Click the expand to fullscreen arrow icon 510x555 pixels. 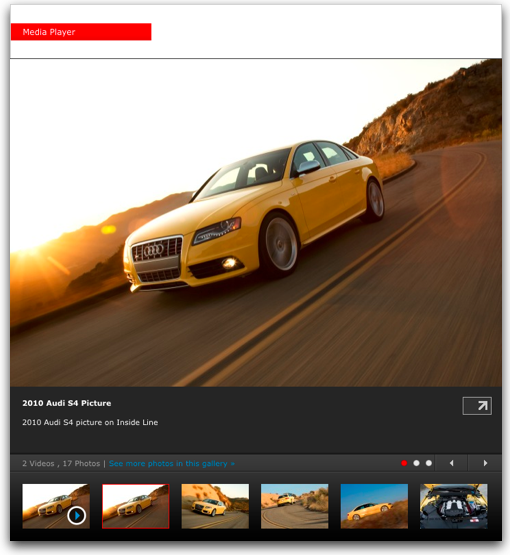[477, 406]
